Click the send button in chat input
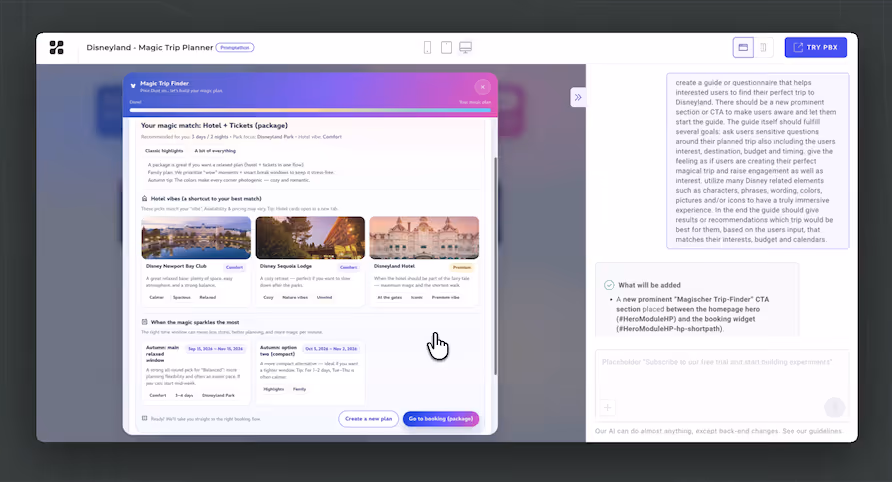892x482 pixels. [835, 407]
